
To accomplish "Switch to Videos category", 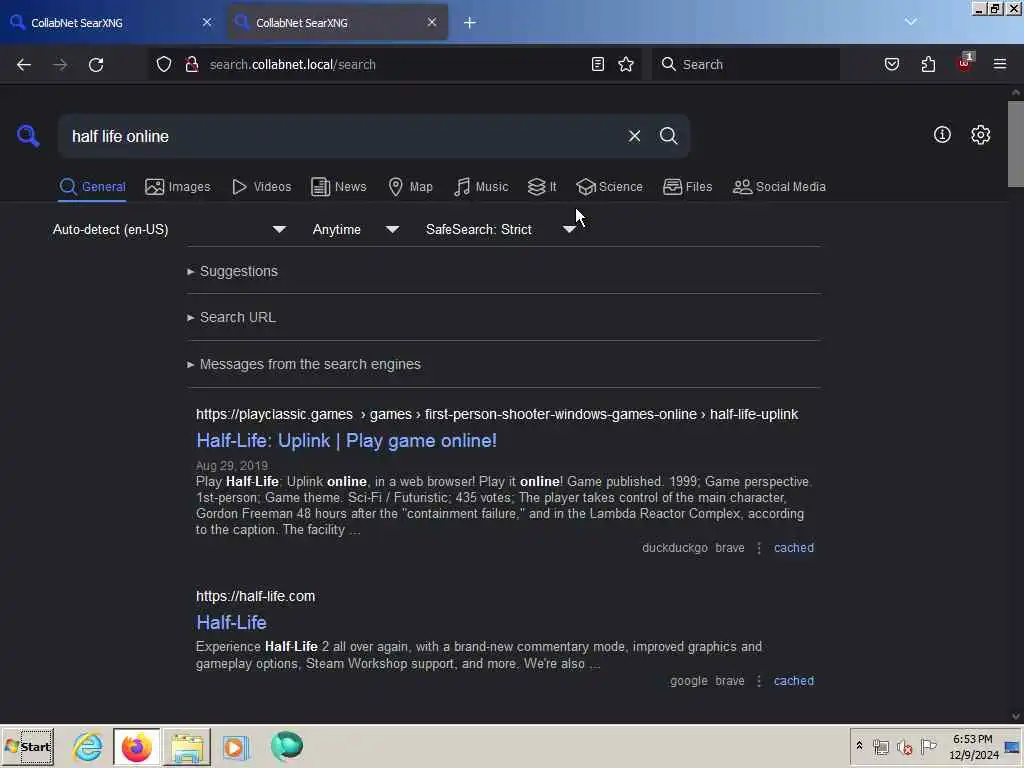I will tap(261, 187).
